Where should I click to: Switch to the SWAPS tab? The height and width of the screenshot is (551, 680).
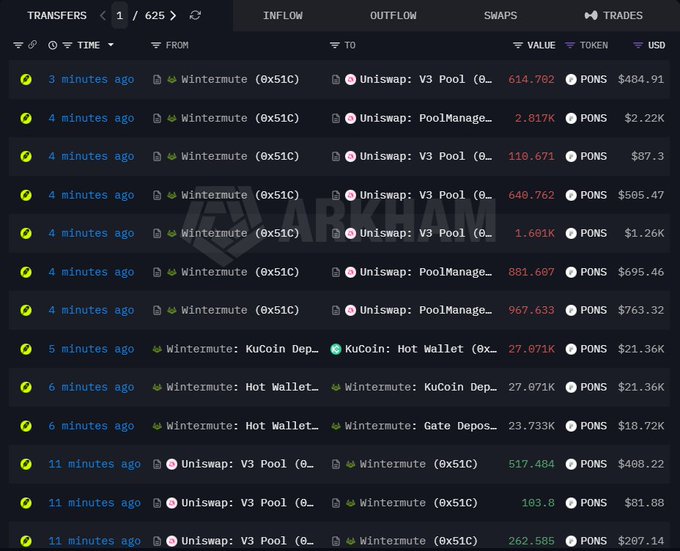click(x=500, y=16)
